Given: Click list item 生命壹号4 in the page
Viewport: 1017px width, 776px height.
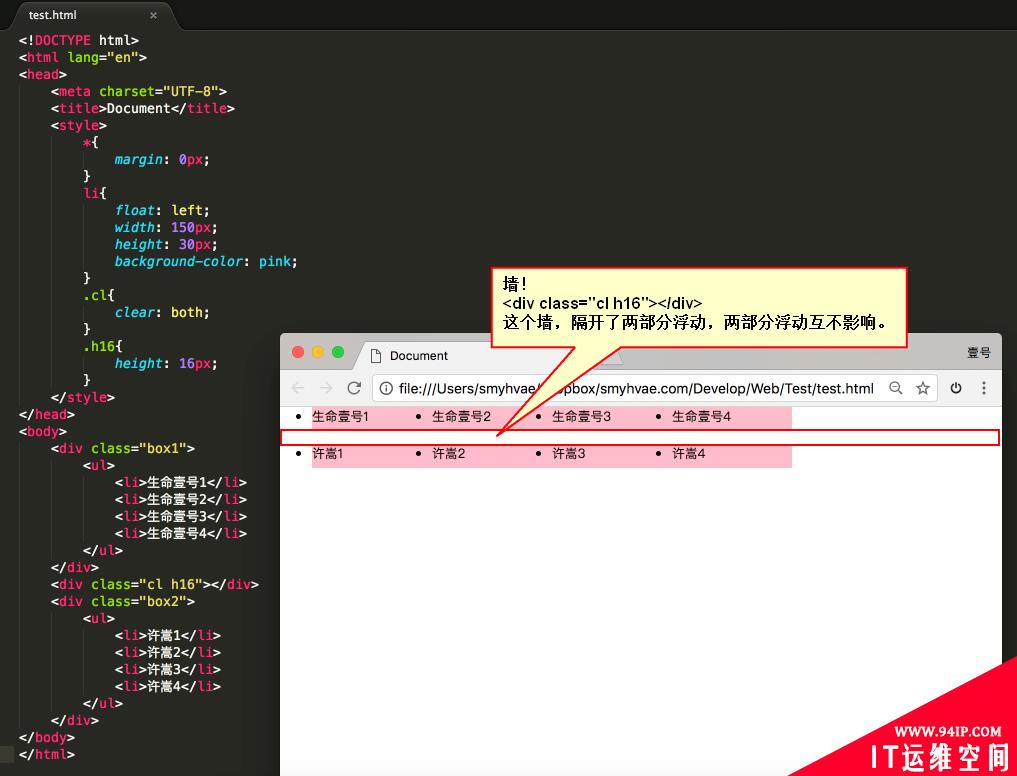Looking at the screenshot, I should pos(701,417).
